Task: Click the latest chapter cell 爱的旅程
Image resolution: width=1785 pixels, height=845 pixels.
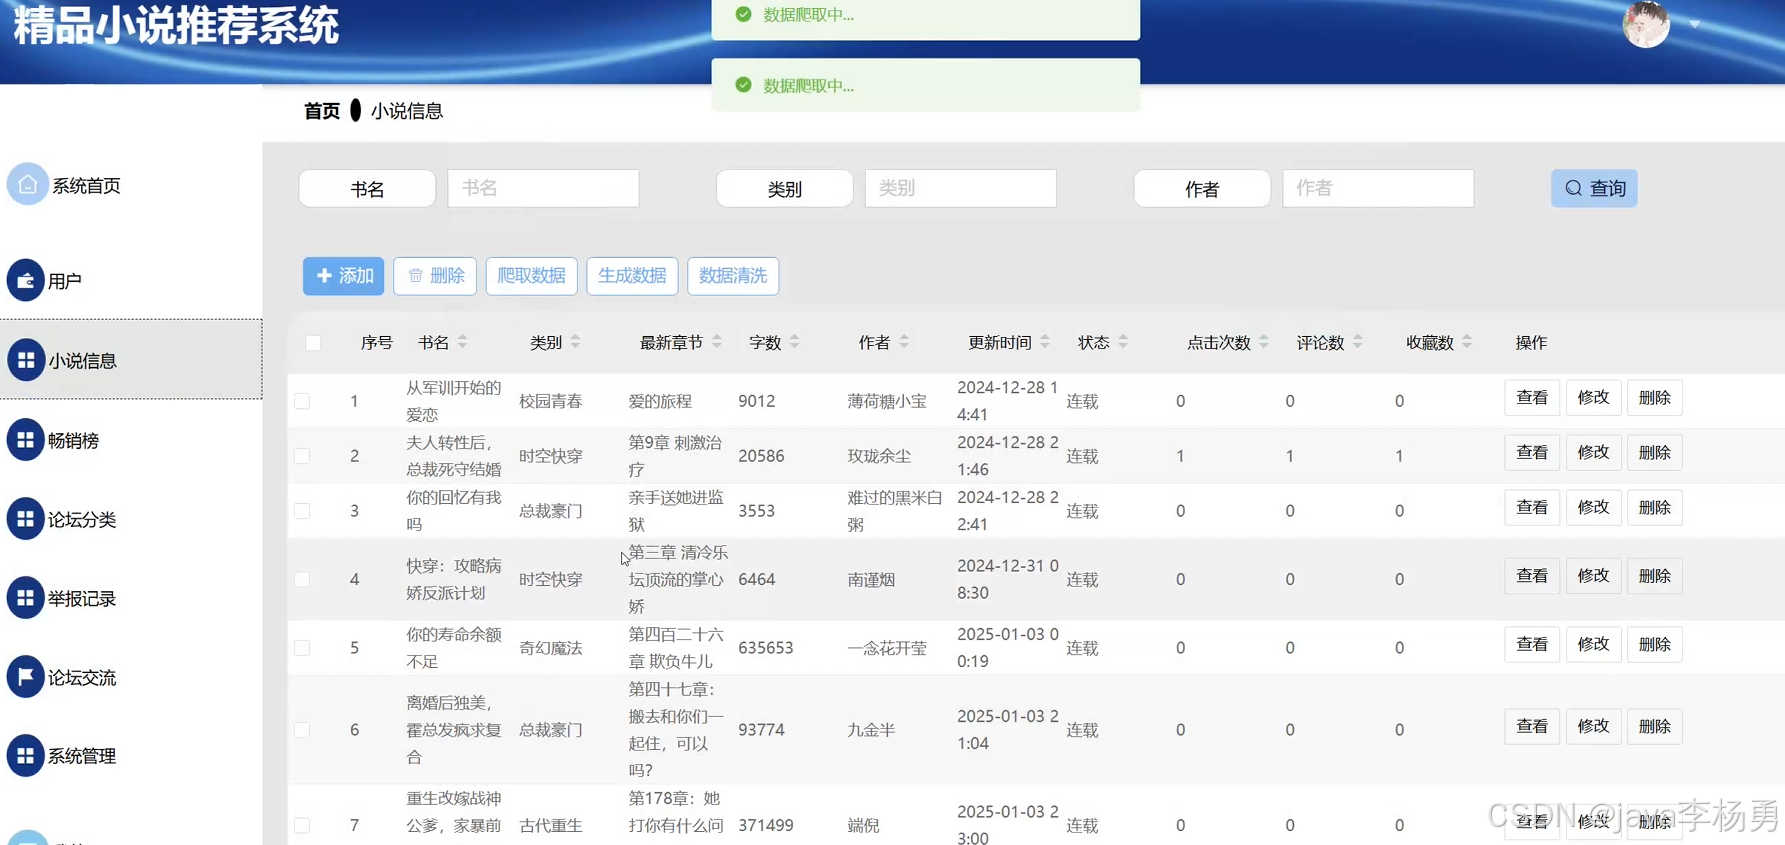Action: 660,401
